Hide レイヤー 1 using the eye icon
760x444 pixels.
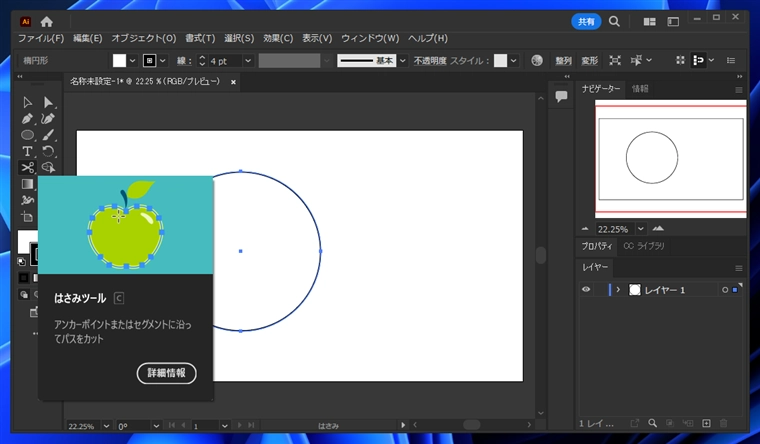click(x=587, y=290)
